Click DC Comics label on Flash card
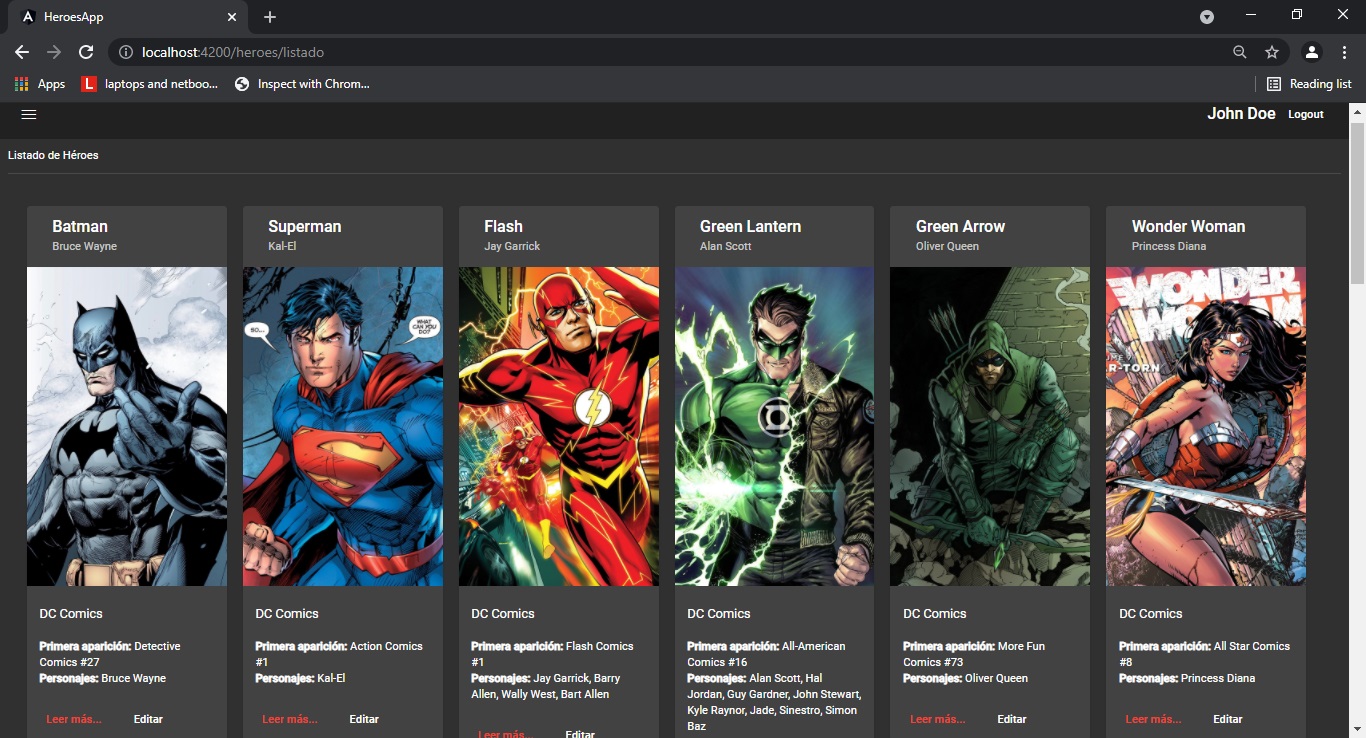The width and height of the screenshot is (1366, 738). [503, 613]
